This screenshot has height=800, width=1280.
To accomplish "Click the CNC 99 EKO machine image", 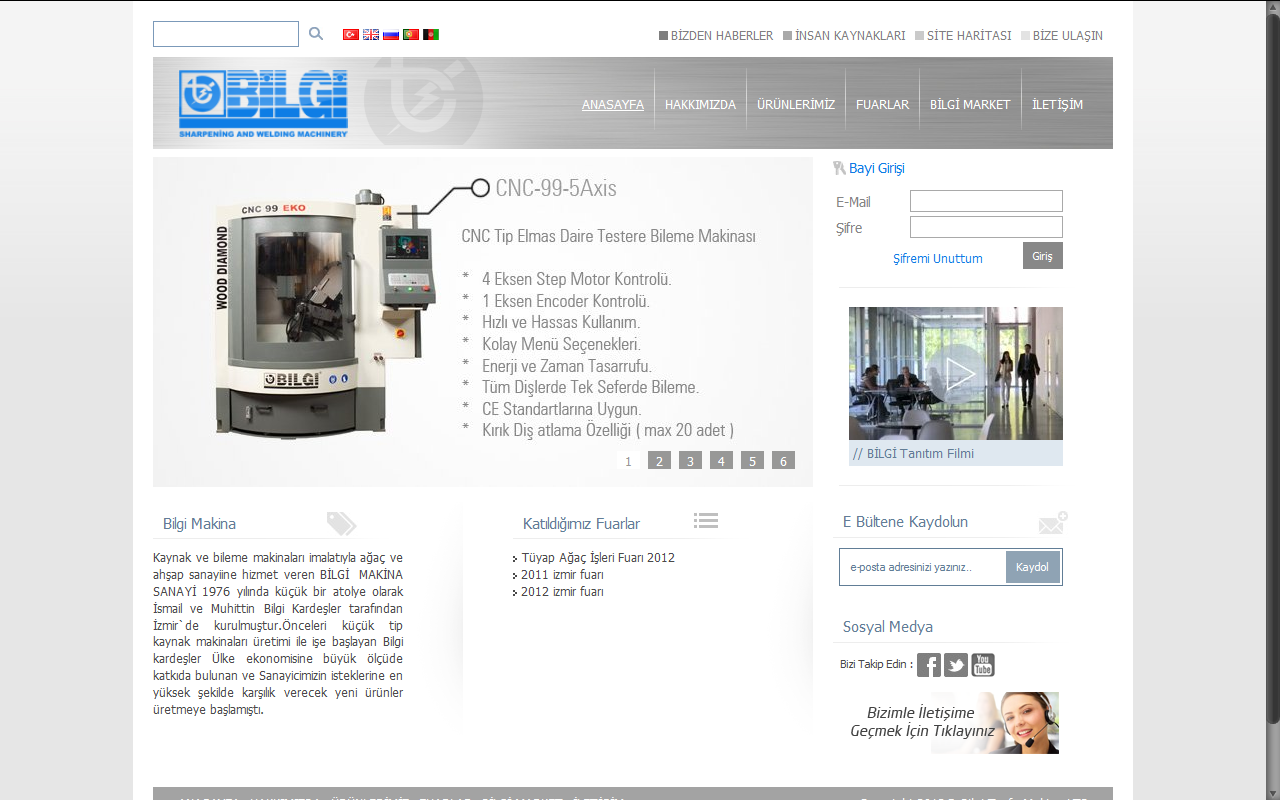I will (326, 312).
